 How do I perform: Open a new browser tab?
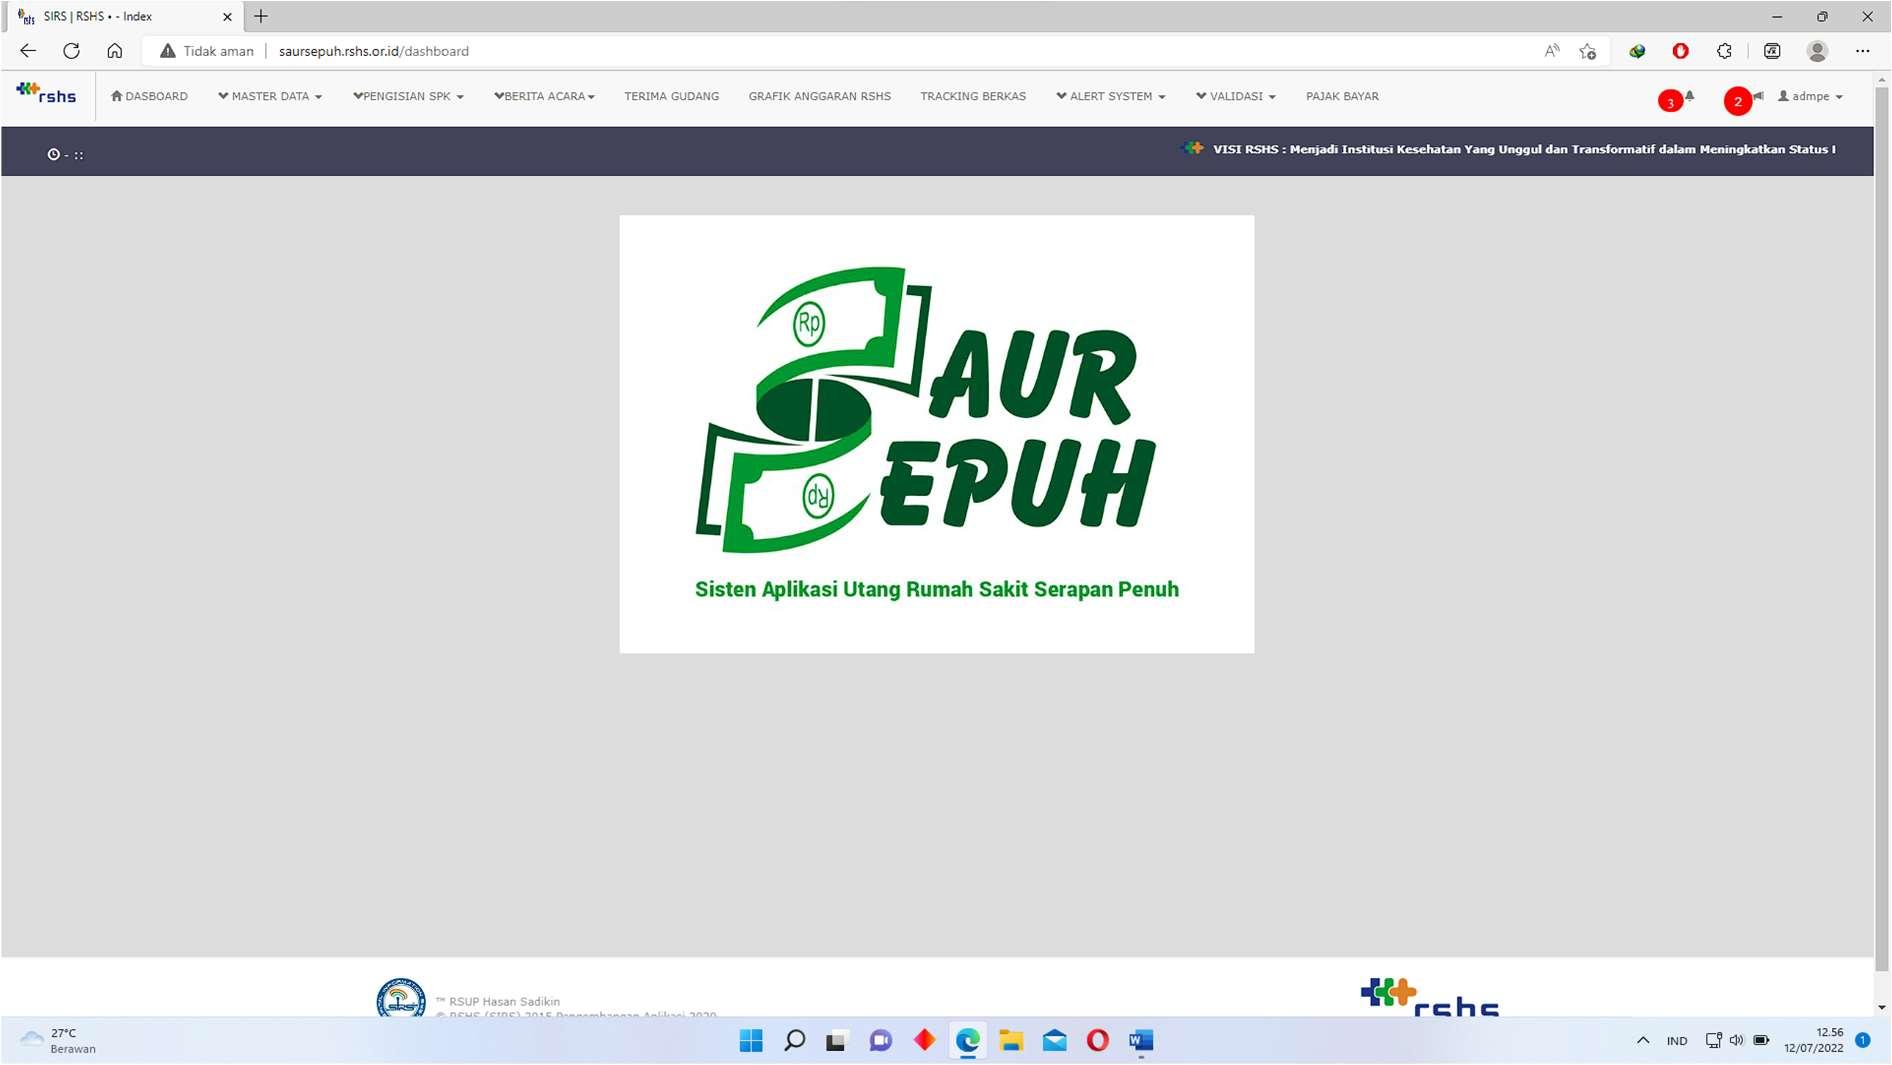261,16
